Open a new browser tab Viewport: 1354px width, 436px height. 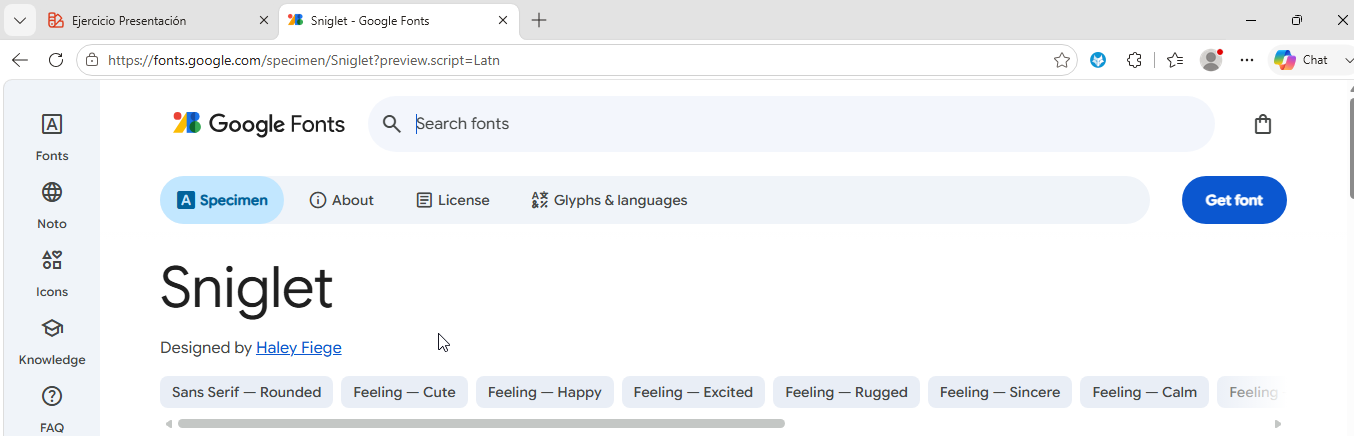coord(539,20)
